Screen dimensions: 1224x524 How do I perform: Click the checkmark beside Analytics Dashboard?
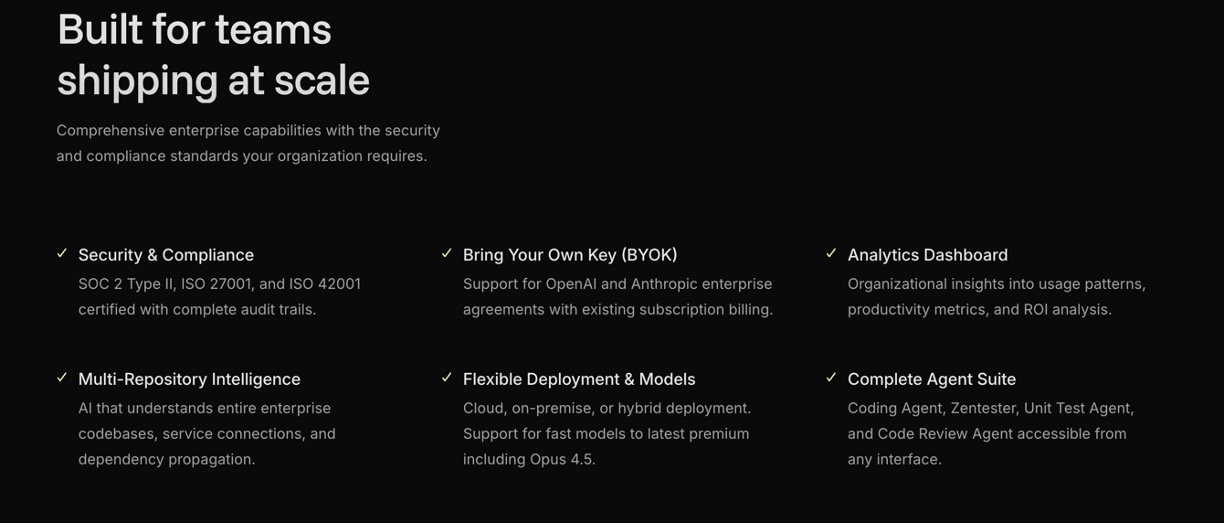coord(831,254)
